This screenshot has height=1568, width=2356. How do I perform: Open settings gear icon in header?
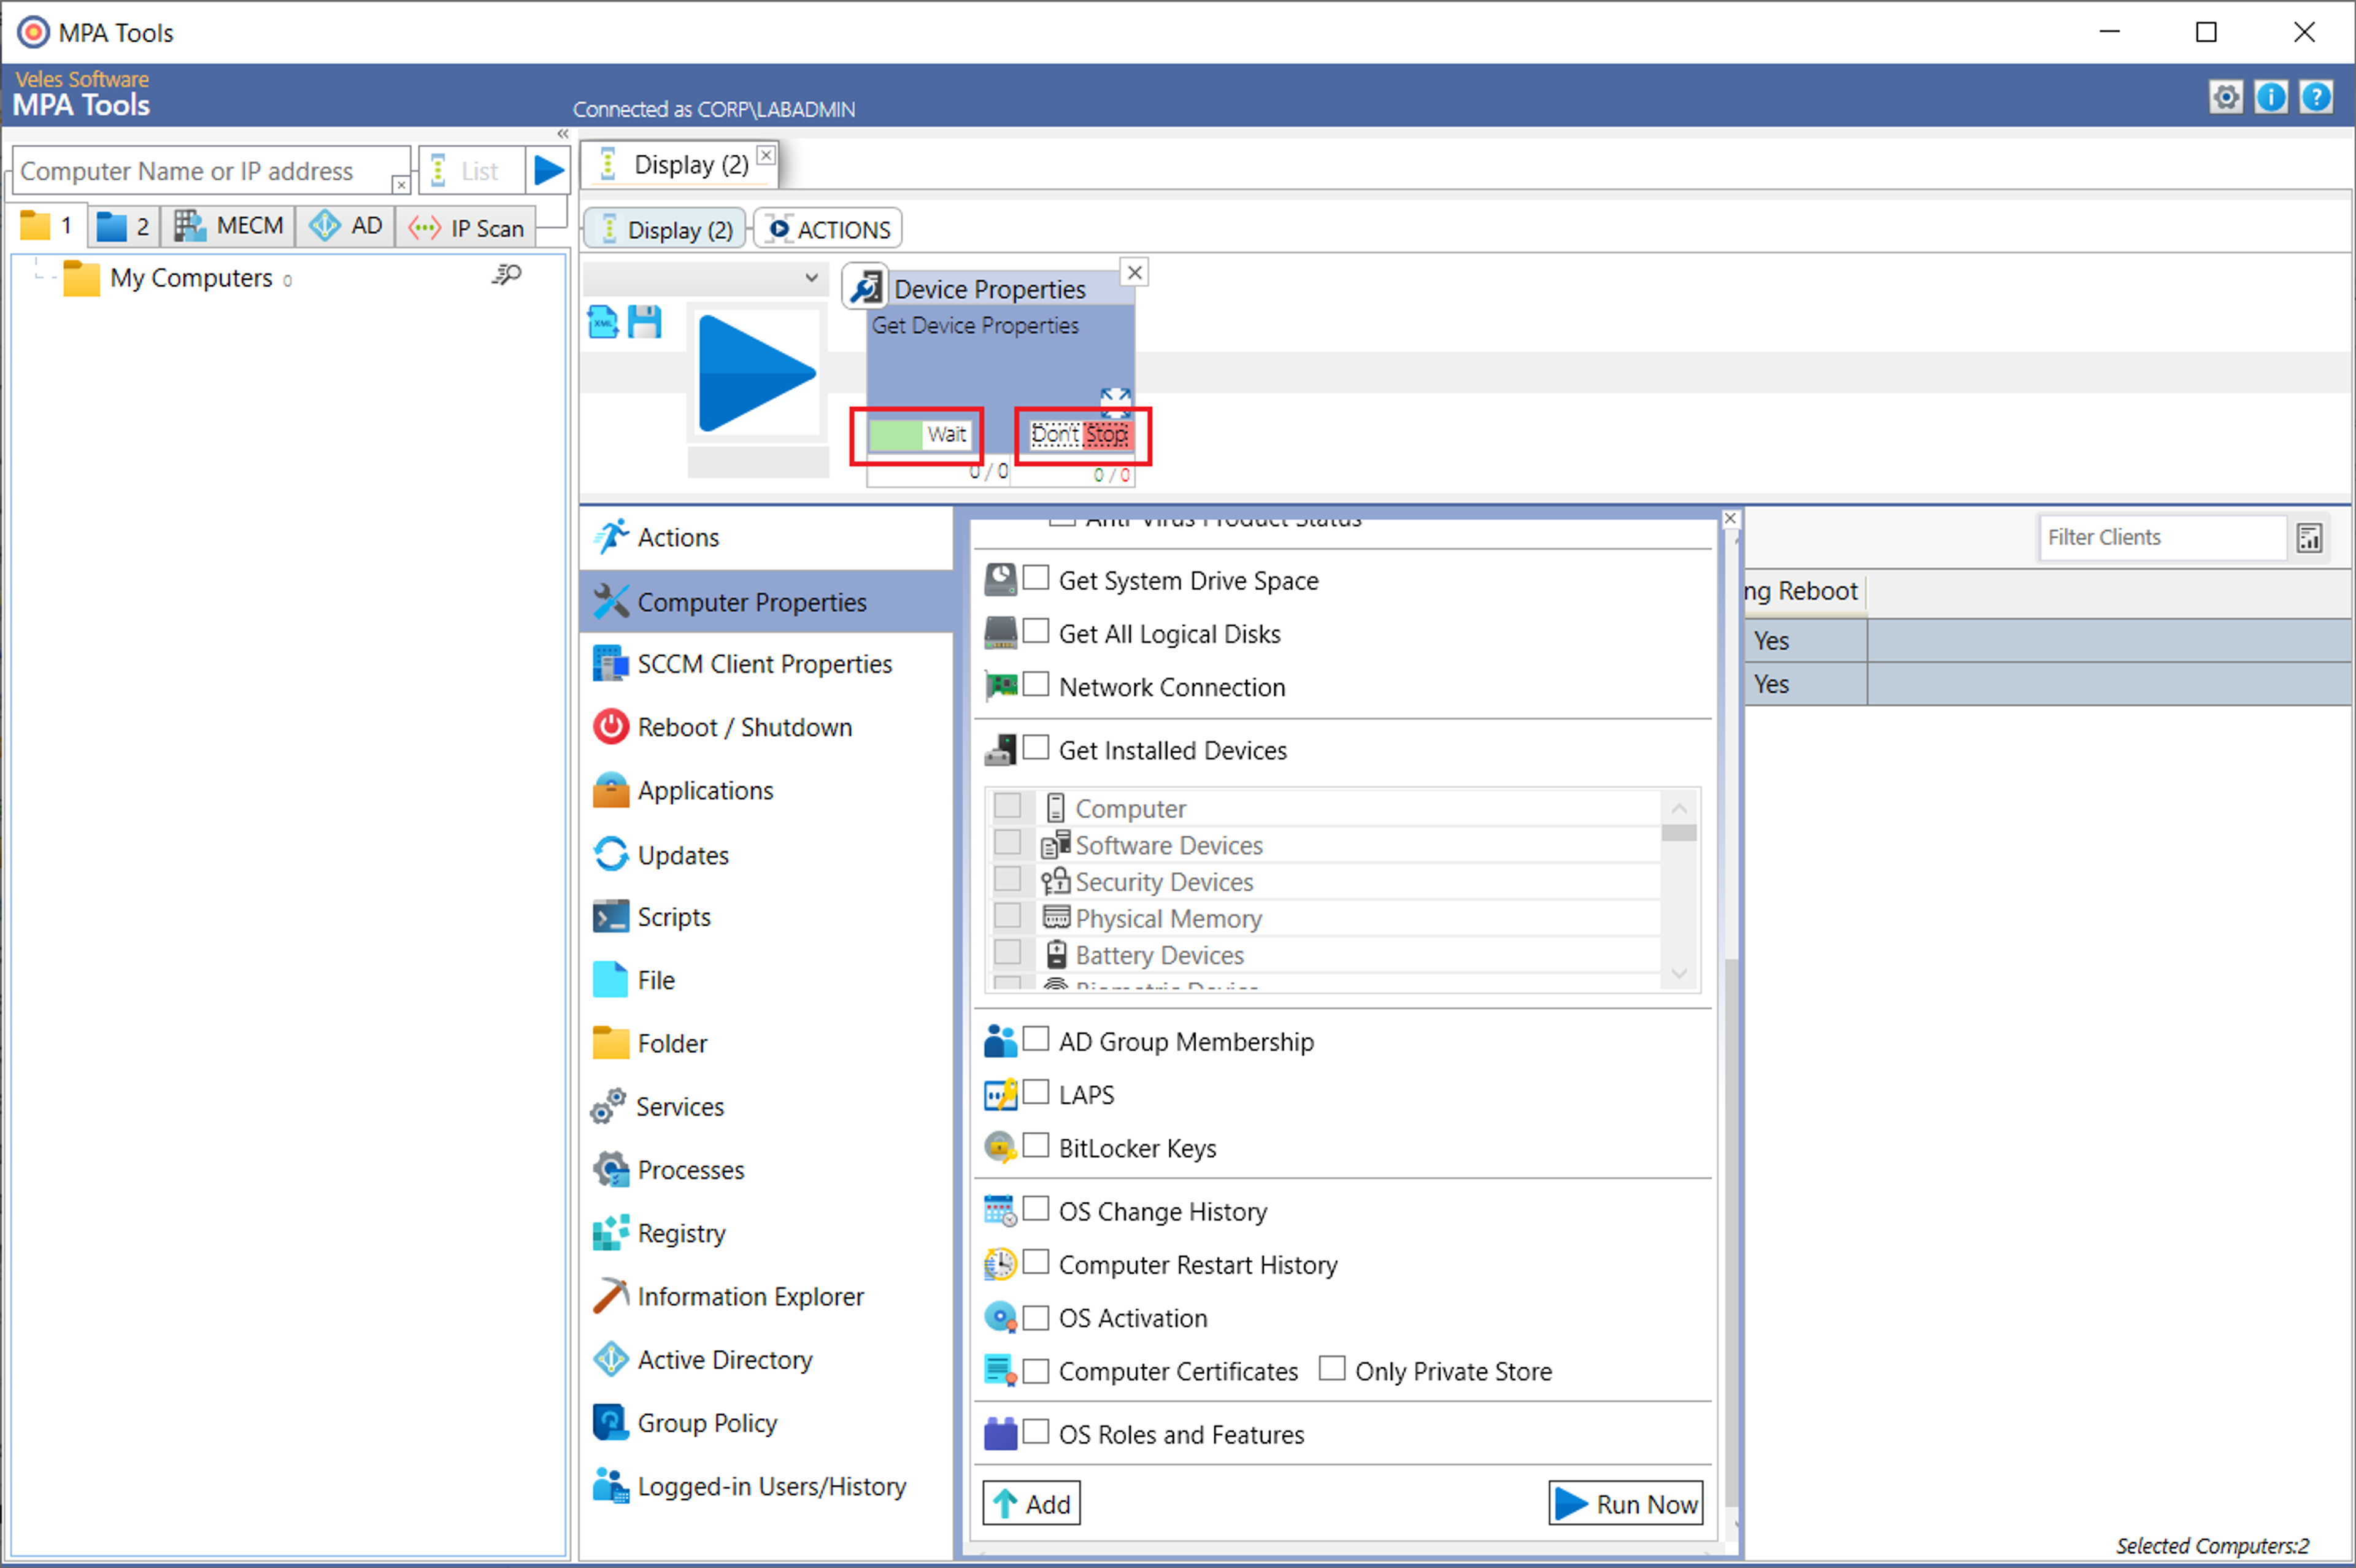tap(2225, 97)
